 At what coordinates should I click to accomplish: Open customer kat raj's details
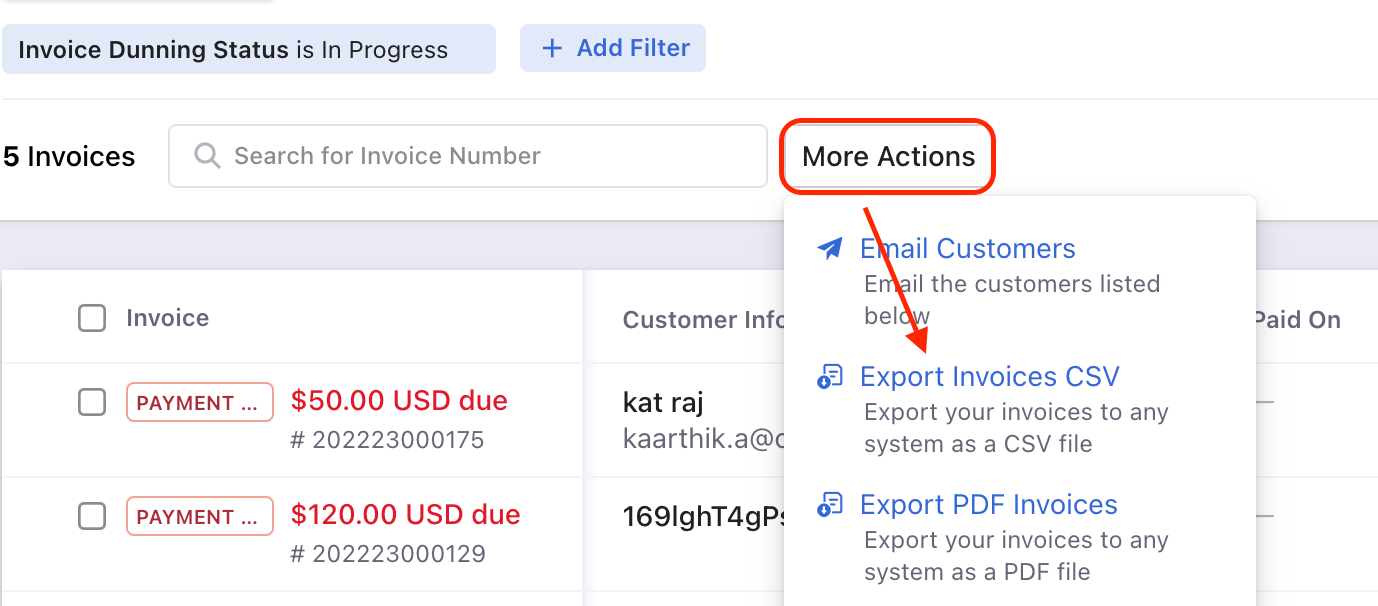[663, 403]
